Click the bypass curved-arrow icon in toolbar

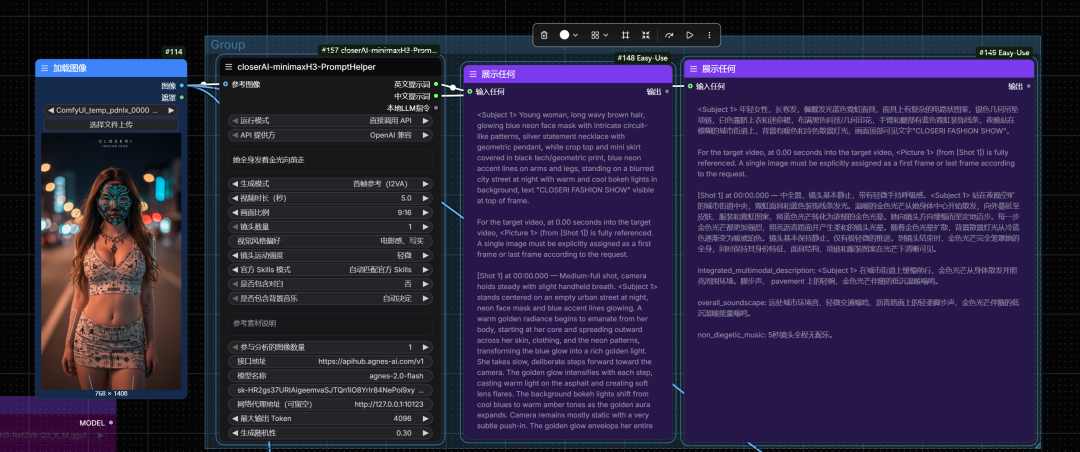[669, 35]
